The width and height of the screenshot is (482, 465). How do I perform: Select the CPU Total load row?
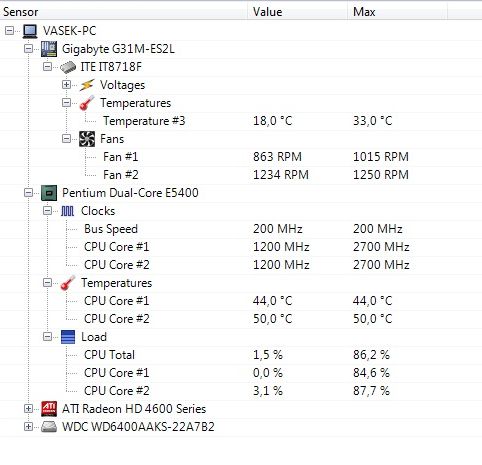[241, 355]
